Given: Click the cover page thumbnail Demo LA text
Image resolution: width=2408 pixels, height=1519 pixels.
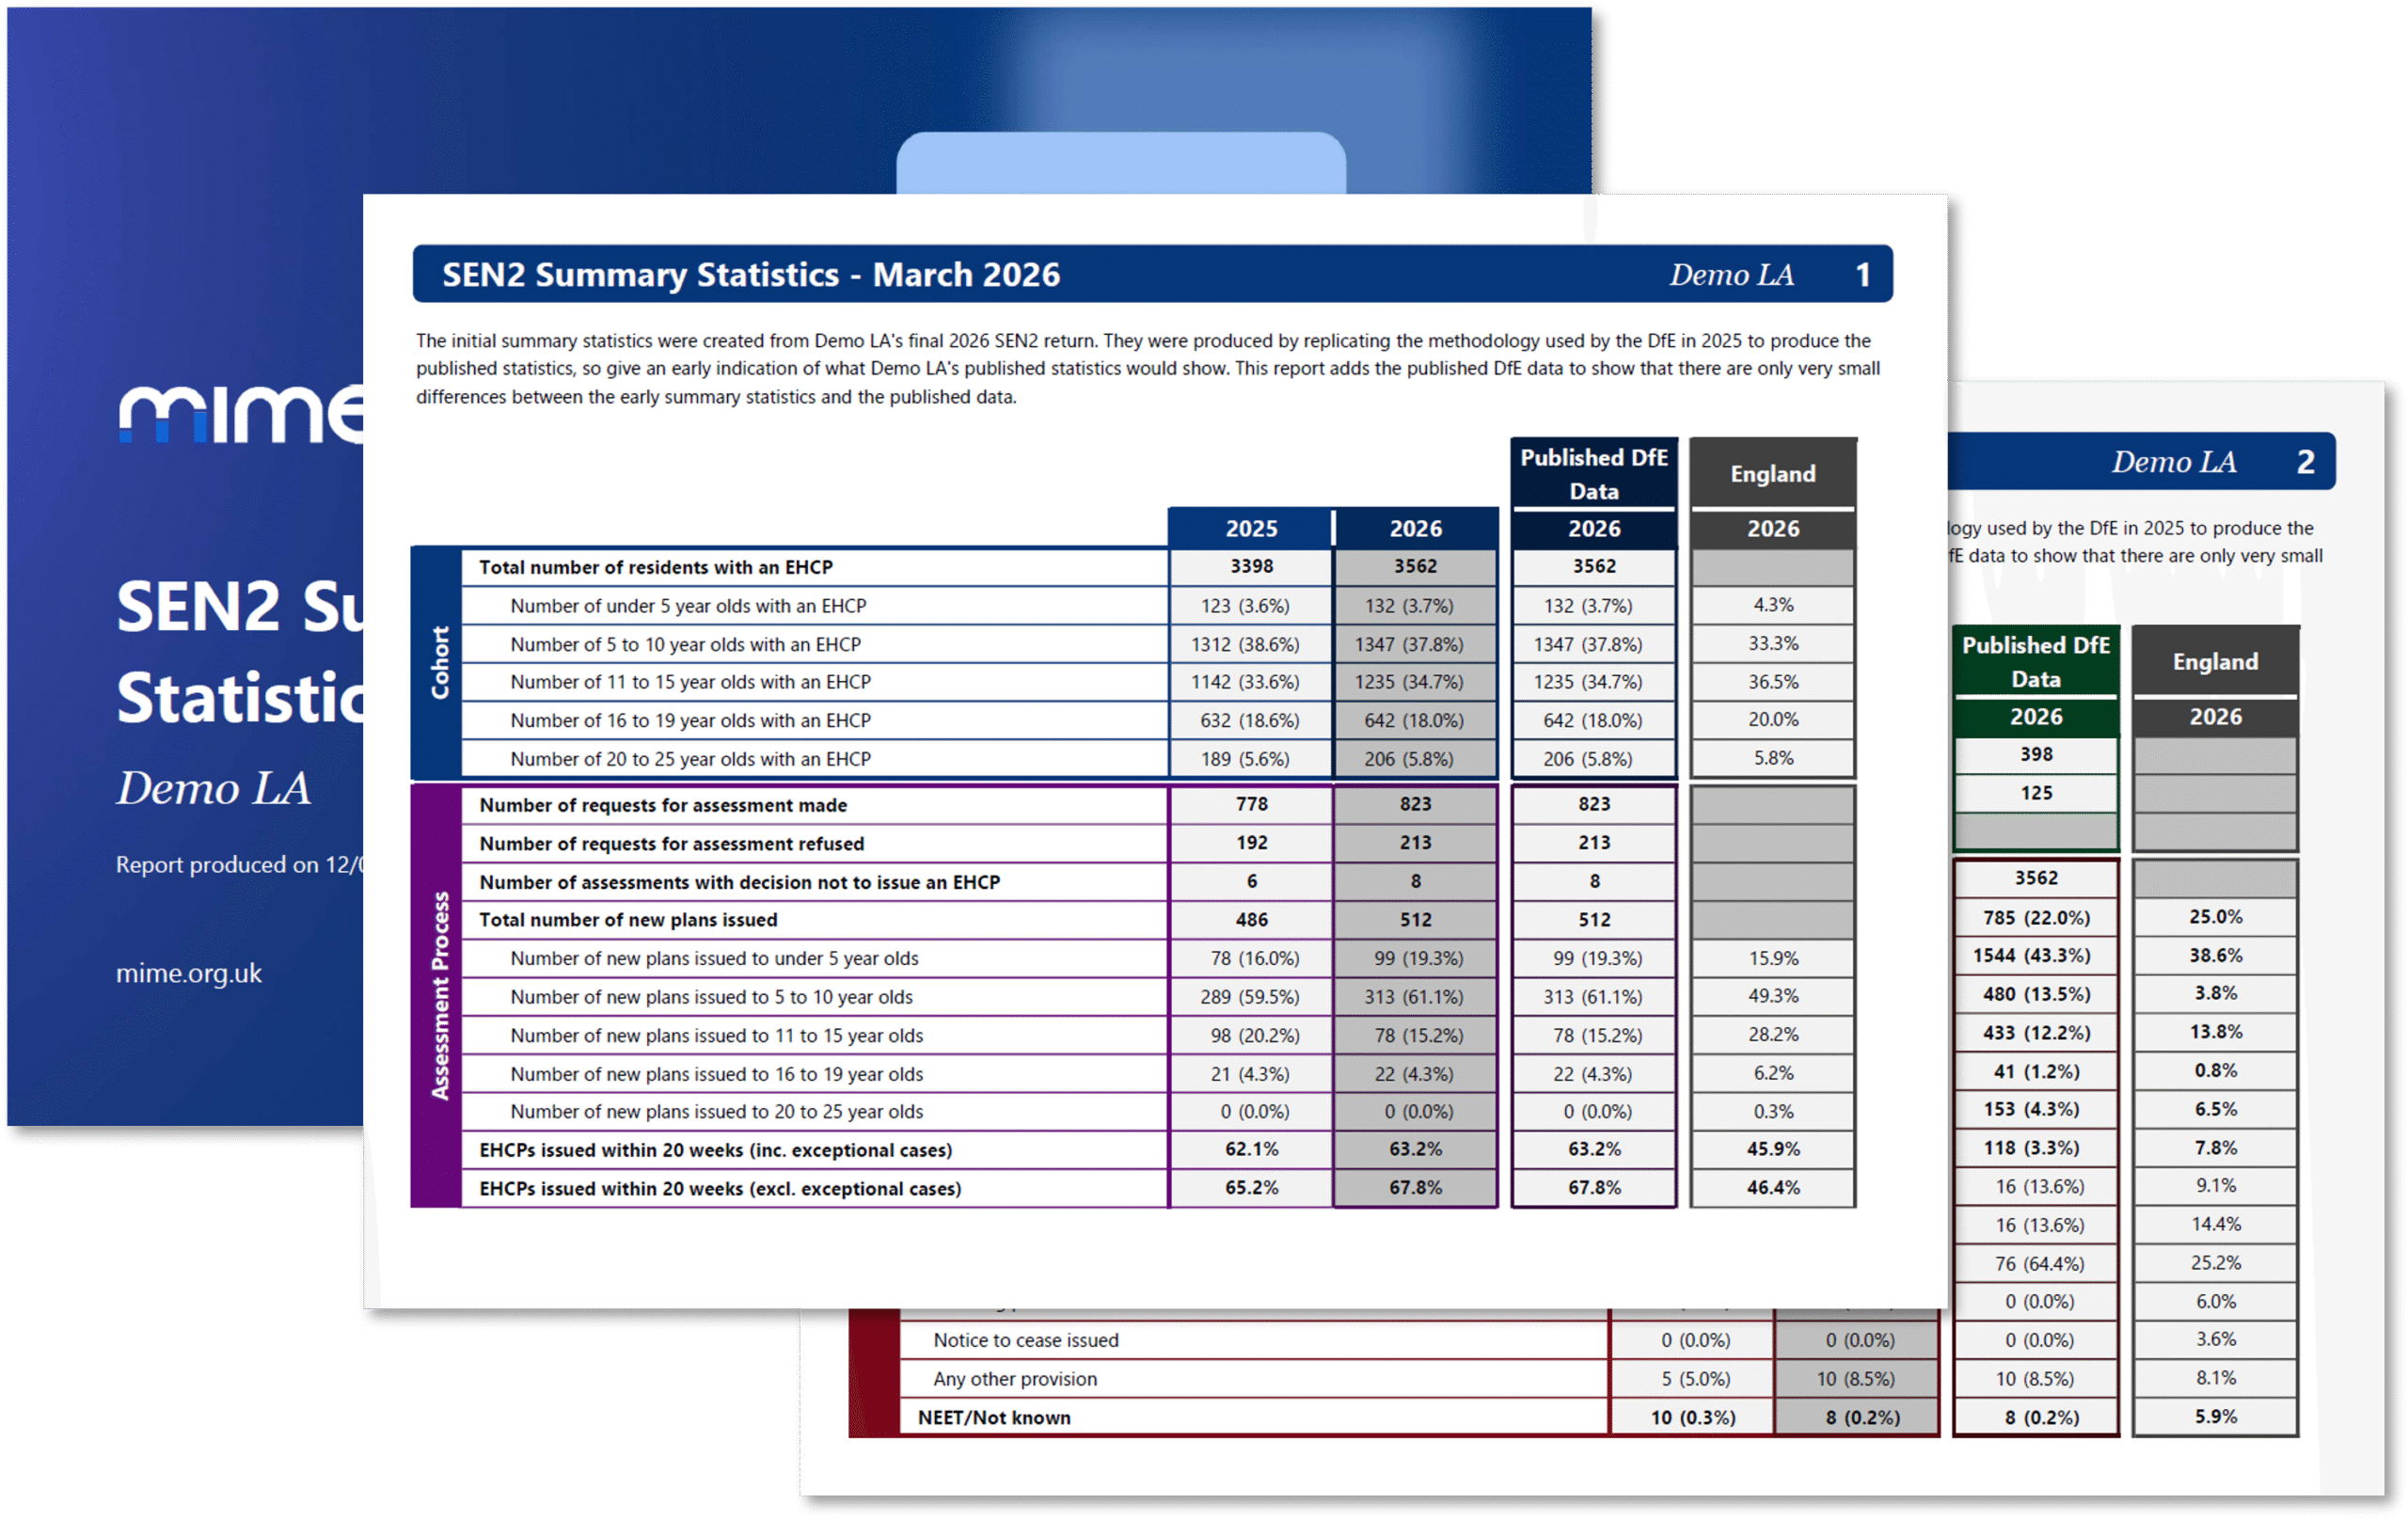Looking at the screenshot, I should [x=213, y=788].
